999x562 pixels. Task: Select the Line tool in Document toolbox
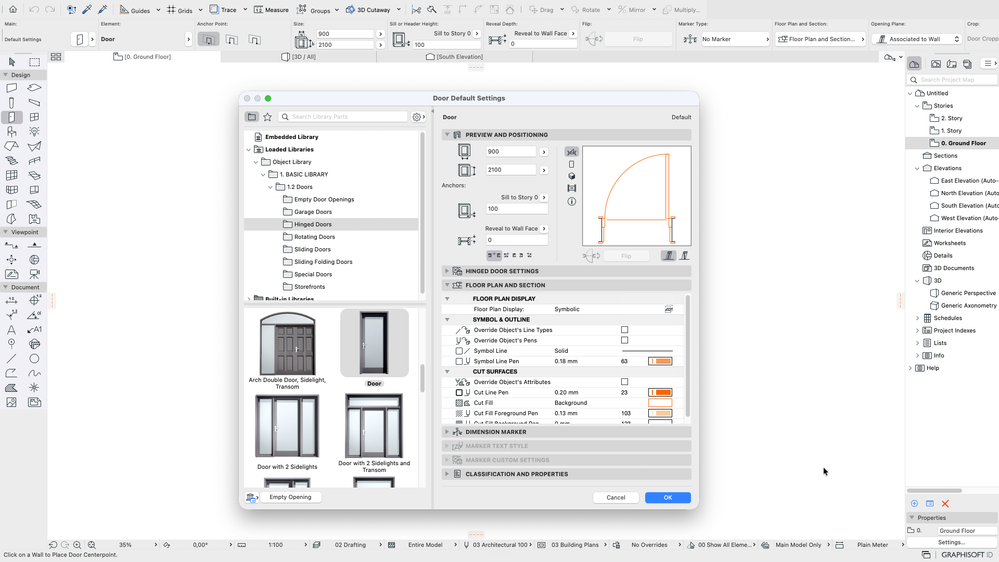[x=11, y=359]
